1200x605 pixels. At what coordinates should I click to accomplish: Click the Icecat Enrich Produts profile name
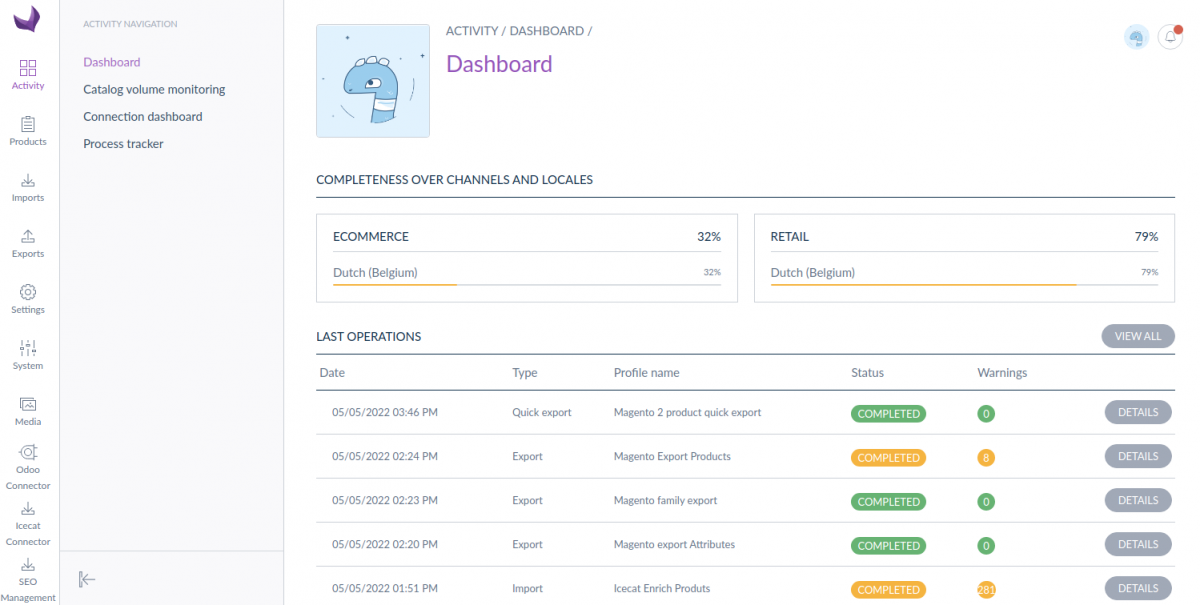[662, 588]
